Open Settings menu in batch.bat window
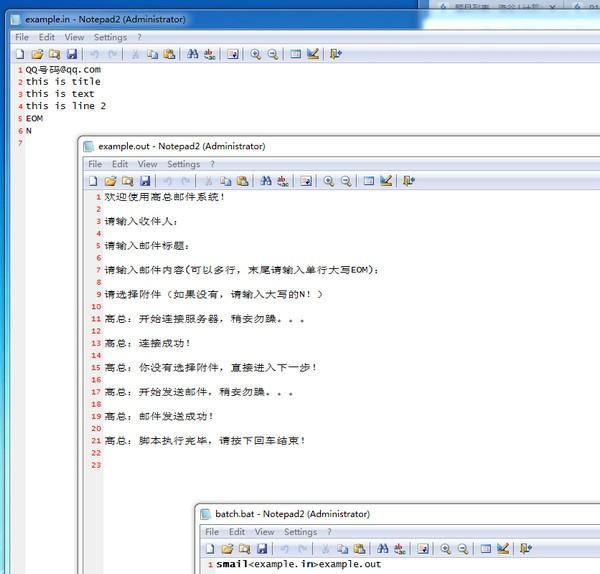This screenshot has width=600, height=574. coord(300,532)
